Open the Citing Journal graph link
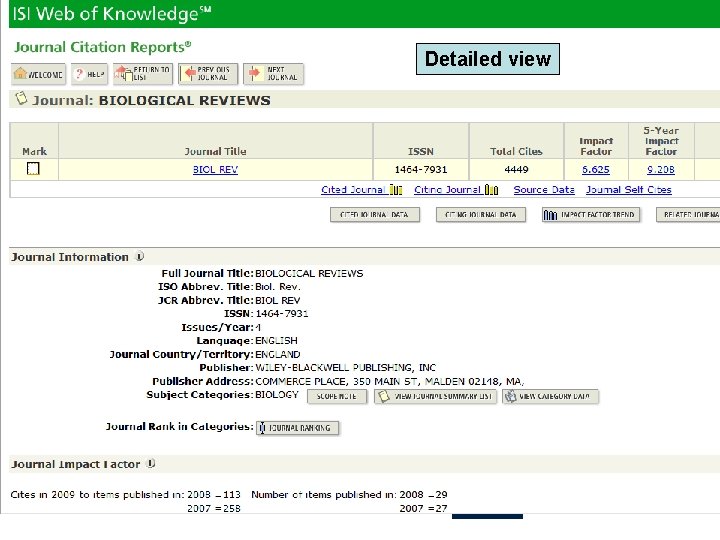Image resolution: width=720 pixels, height=540 pixels. point(456,190)
